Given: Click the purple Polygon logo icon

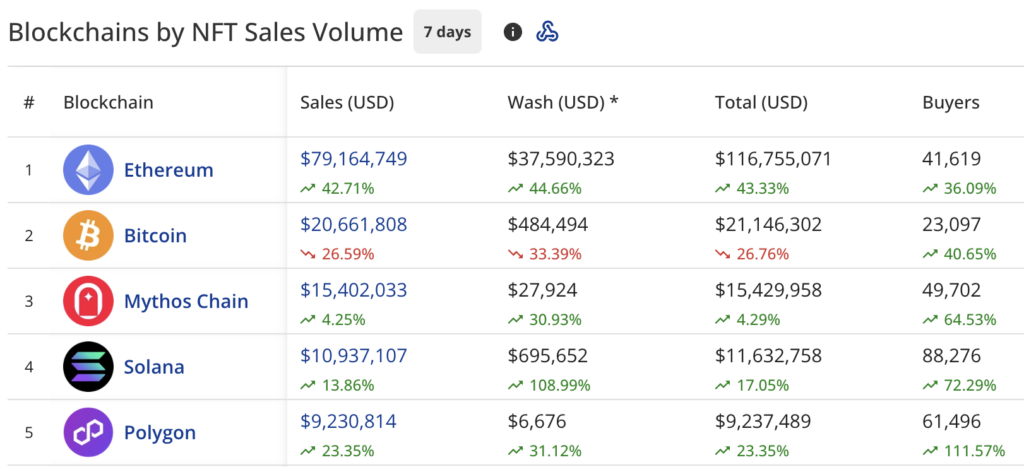Looking at the screenshot, I should tap(88, 433).
